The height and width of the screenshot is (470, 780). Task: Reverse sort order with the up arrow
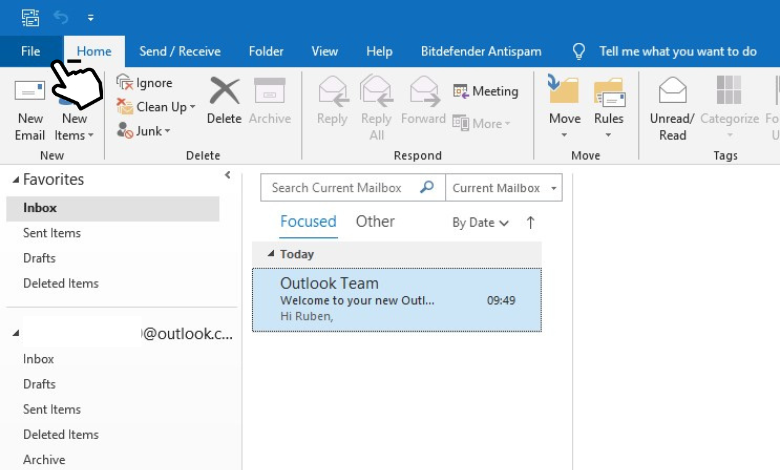(x=530, y=222)
